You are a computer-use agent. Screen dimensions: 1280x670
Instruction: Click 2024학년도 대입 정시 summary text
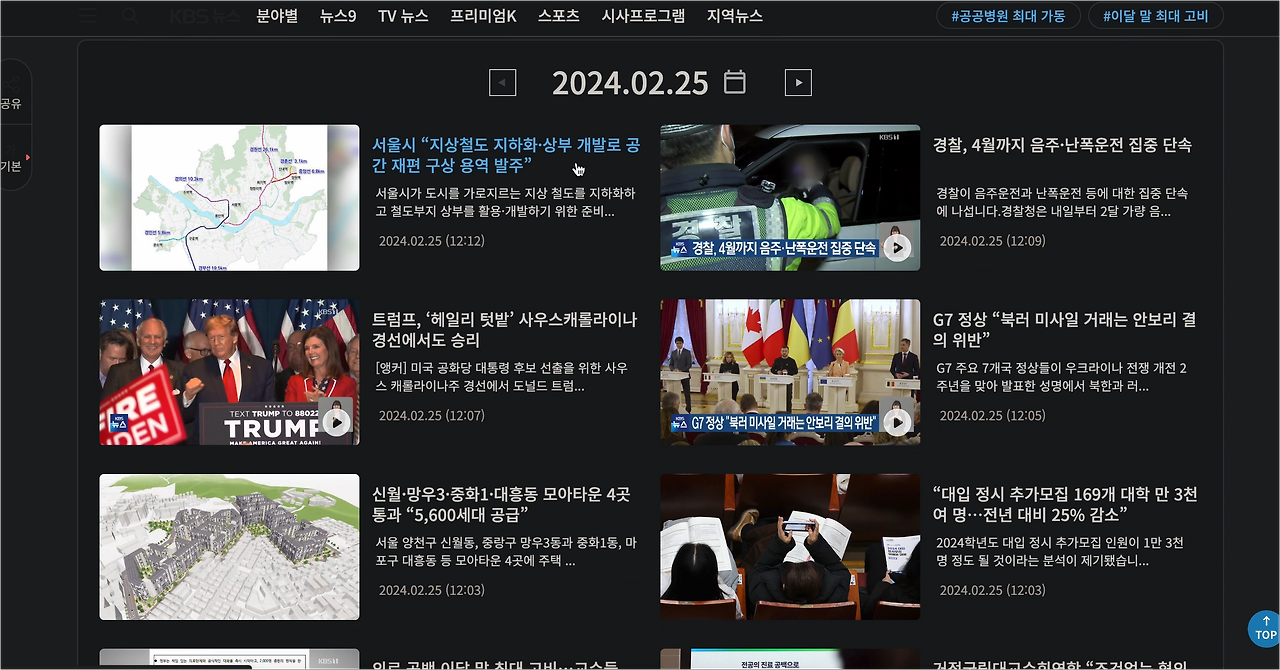[x=1061, y=552]
